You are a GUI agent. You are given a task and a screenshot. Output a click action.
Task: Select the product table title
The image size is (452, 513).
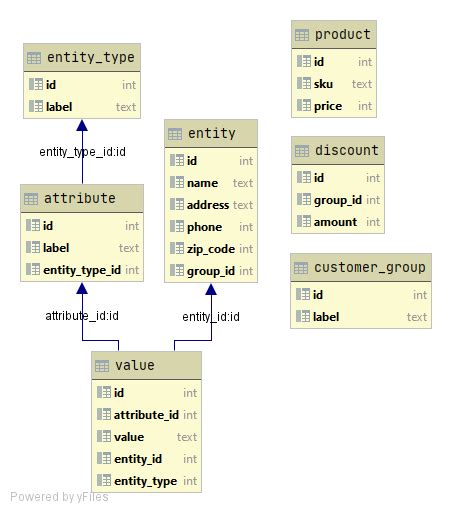pyautogui.click(x=343, y=35)
